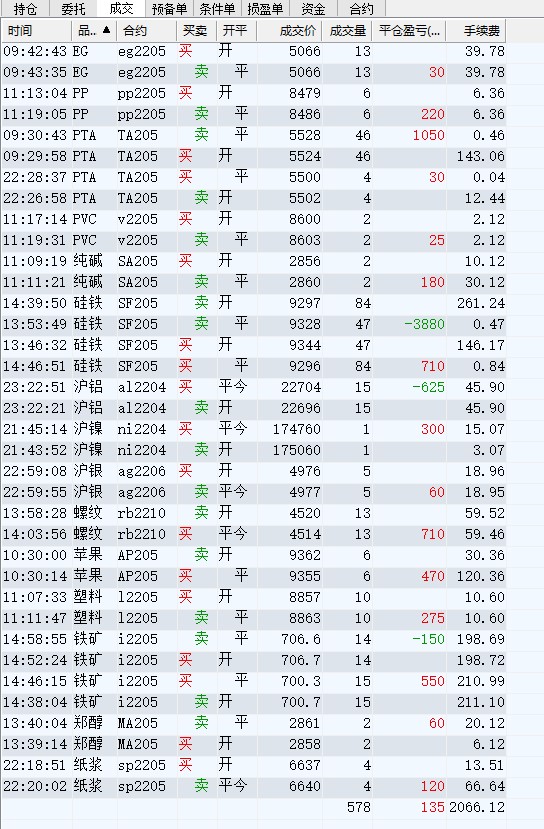Switch to the 持仓 tab
This screenshot has width=544, height=829.
coord(25,8)
